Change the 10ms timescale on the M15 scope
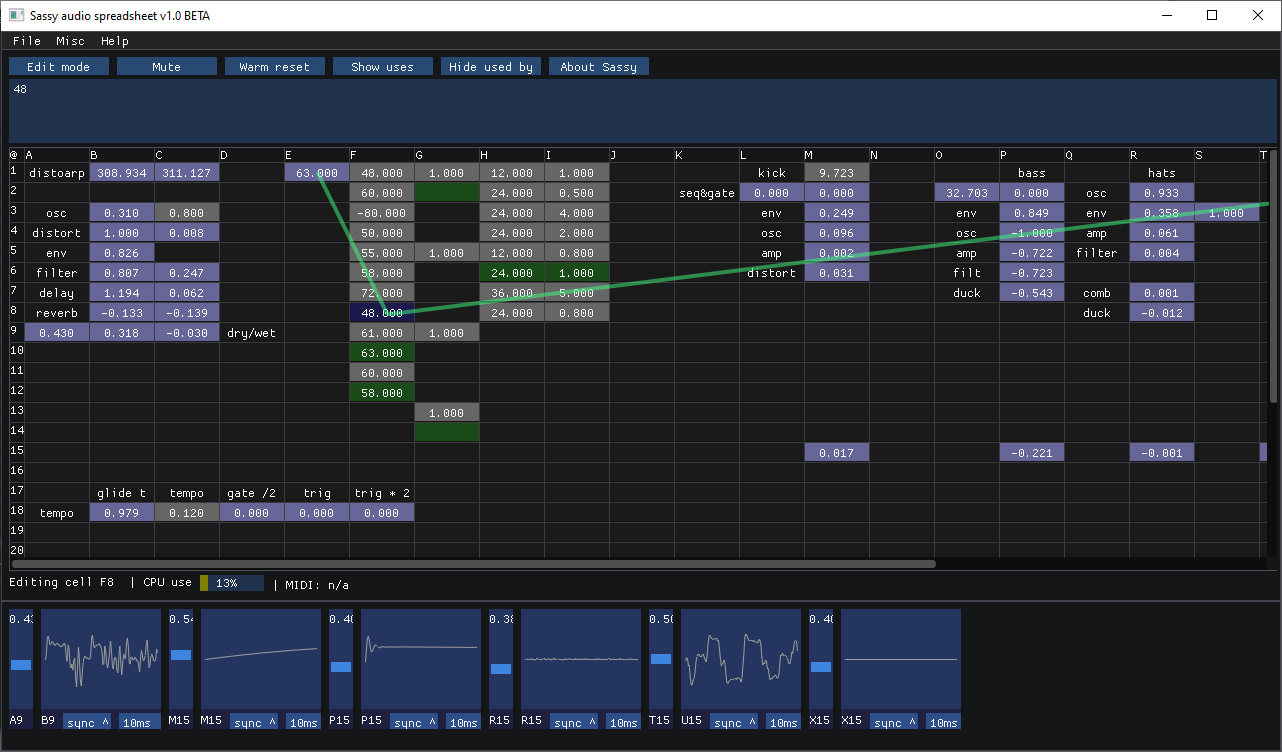This screenshot has width=1282, height=752. [x=303, y=721]
